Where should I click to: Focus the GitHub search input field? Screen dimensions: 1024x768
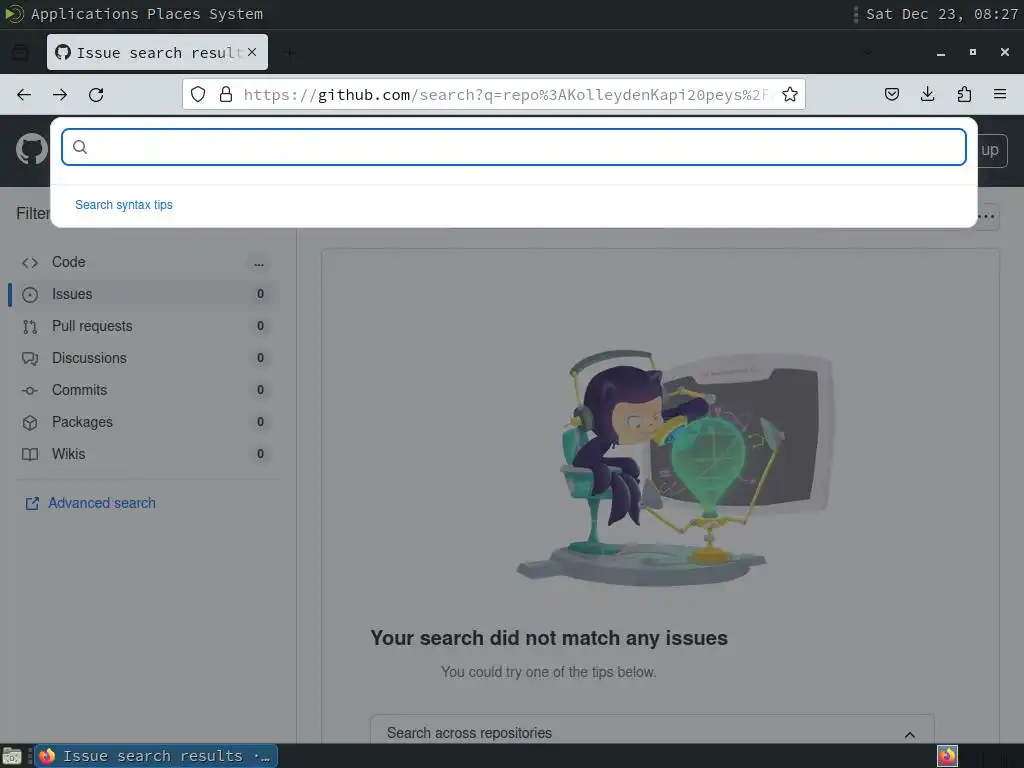[x=514, y=147]
